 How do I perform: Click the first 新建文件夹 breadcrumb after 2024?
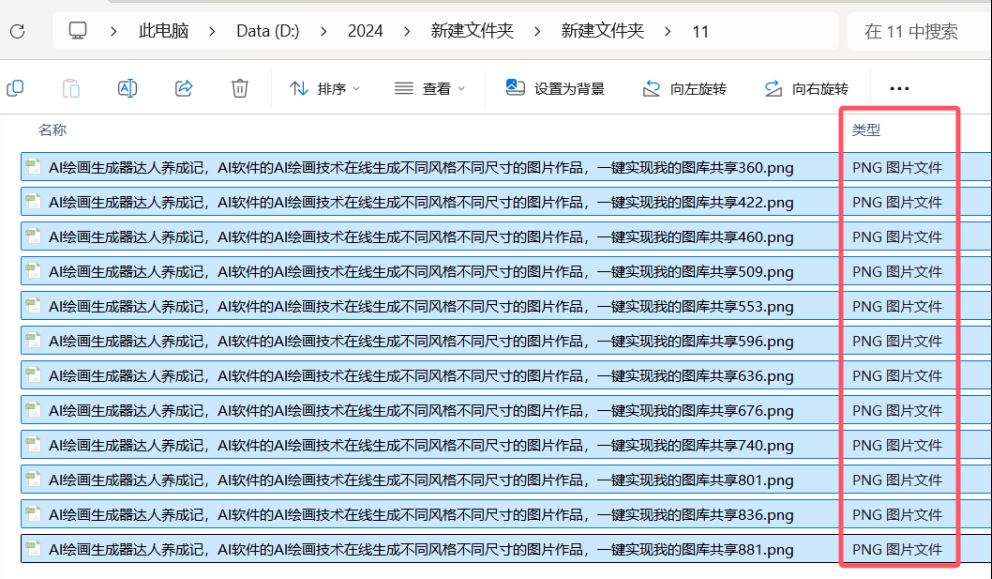coord(472,31)
